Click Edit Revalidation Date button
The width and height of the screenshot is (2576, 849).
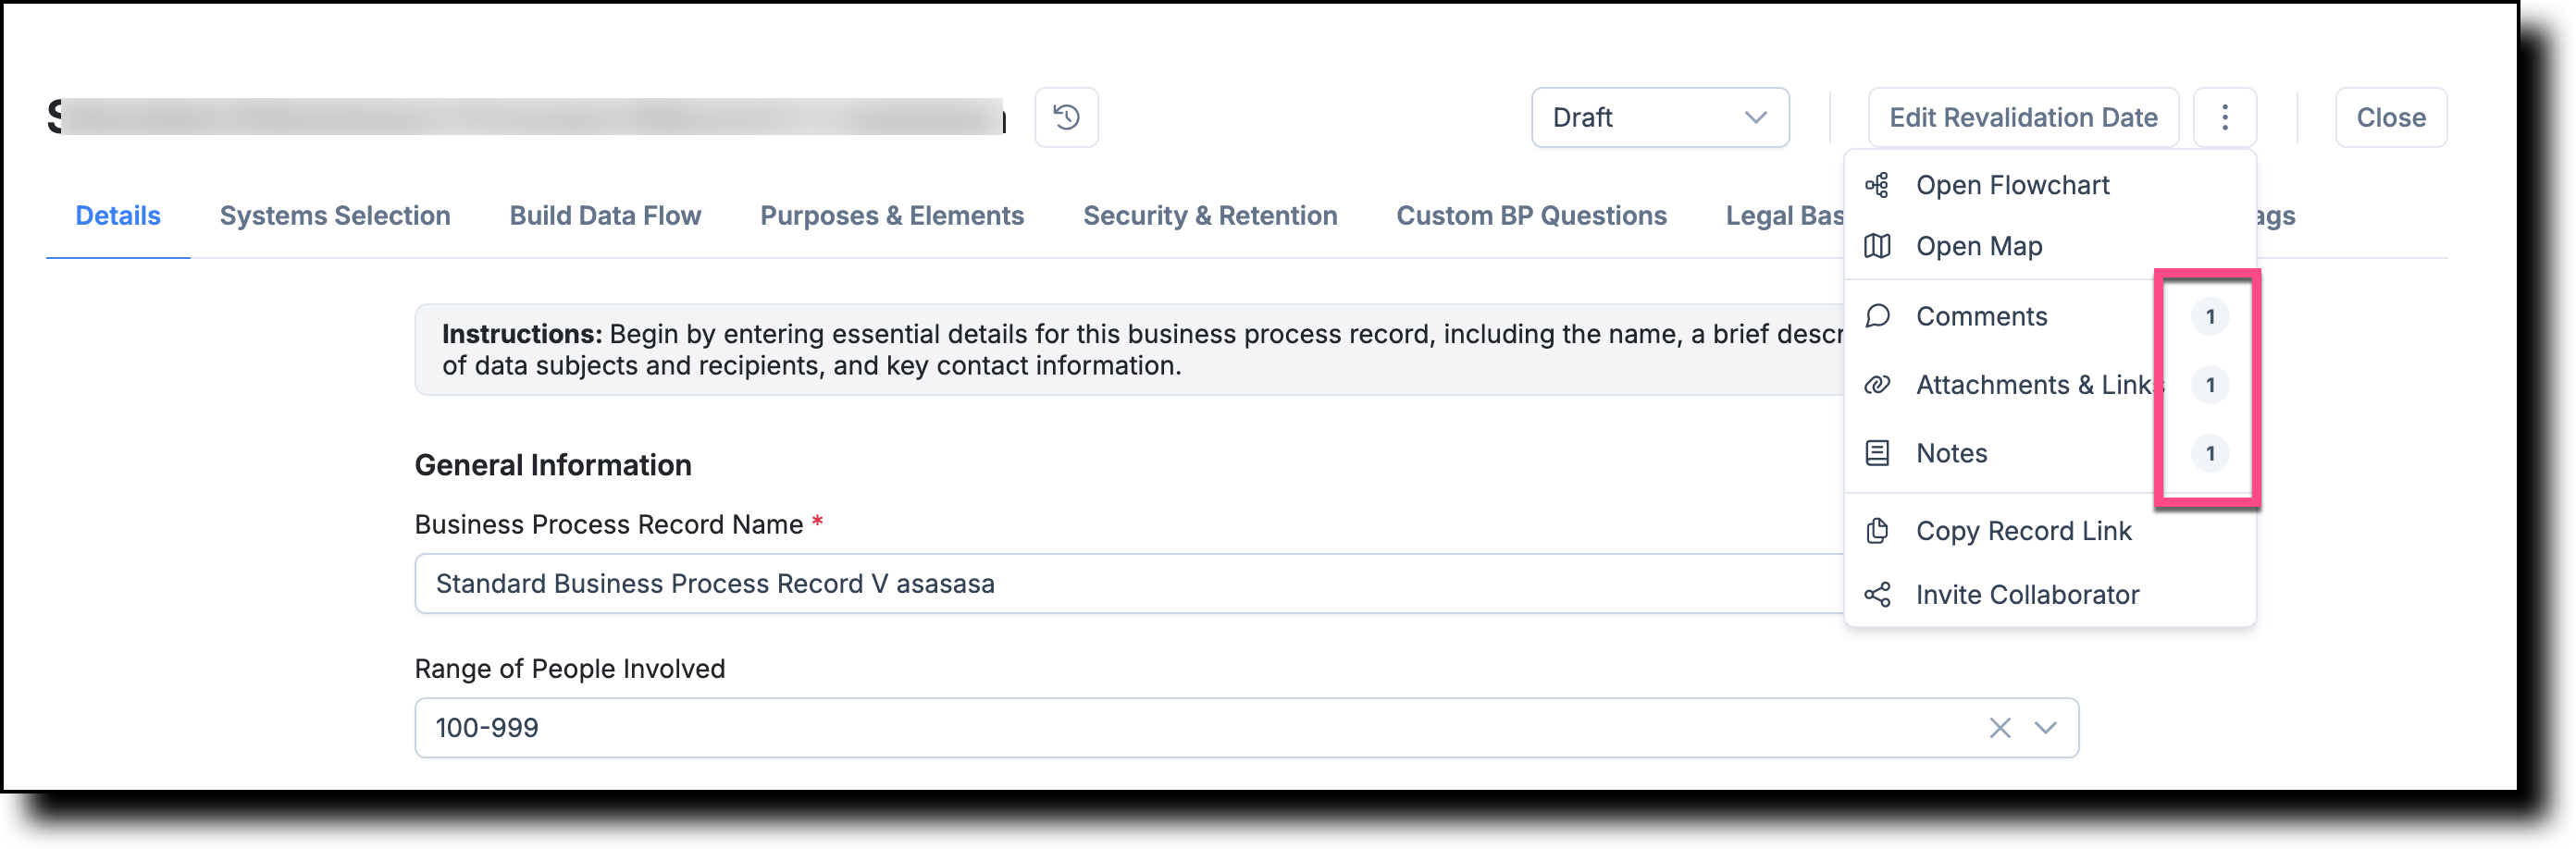pyautogui.click(x=2022, y=117)
